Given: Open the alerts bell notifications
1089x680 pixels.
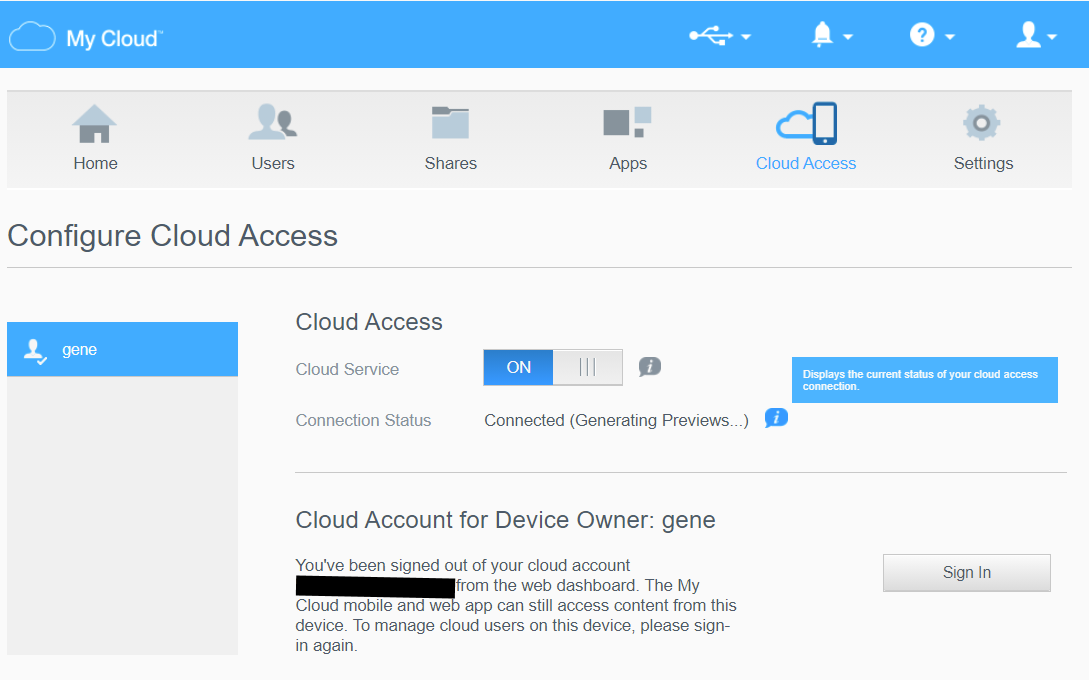Looking at the screenshot, I should [822, 34].
